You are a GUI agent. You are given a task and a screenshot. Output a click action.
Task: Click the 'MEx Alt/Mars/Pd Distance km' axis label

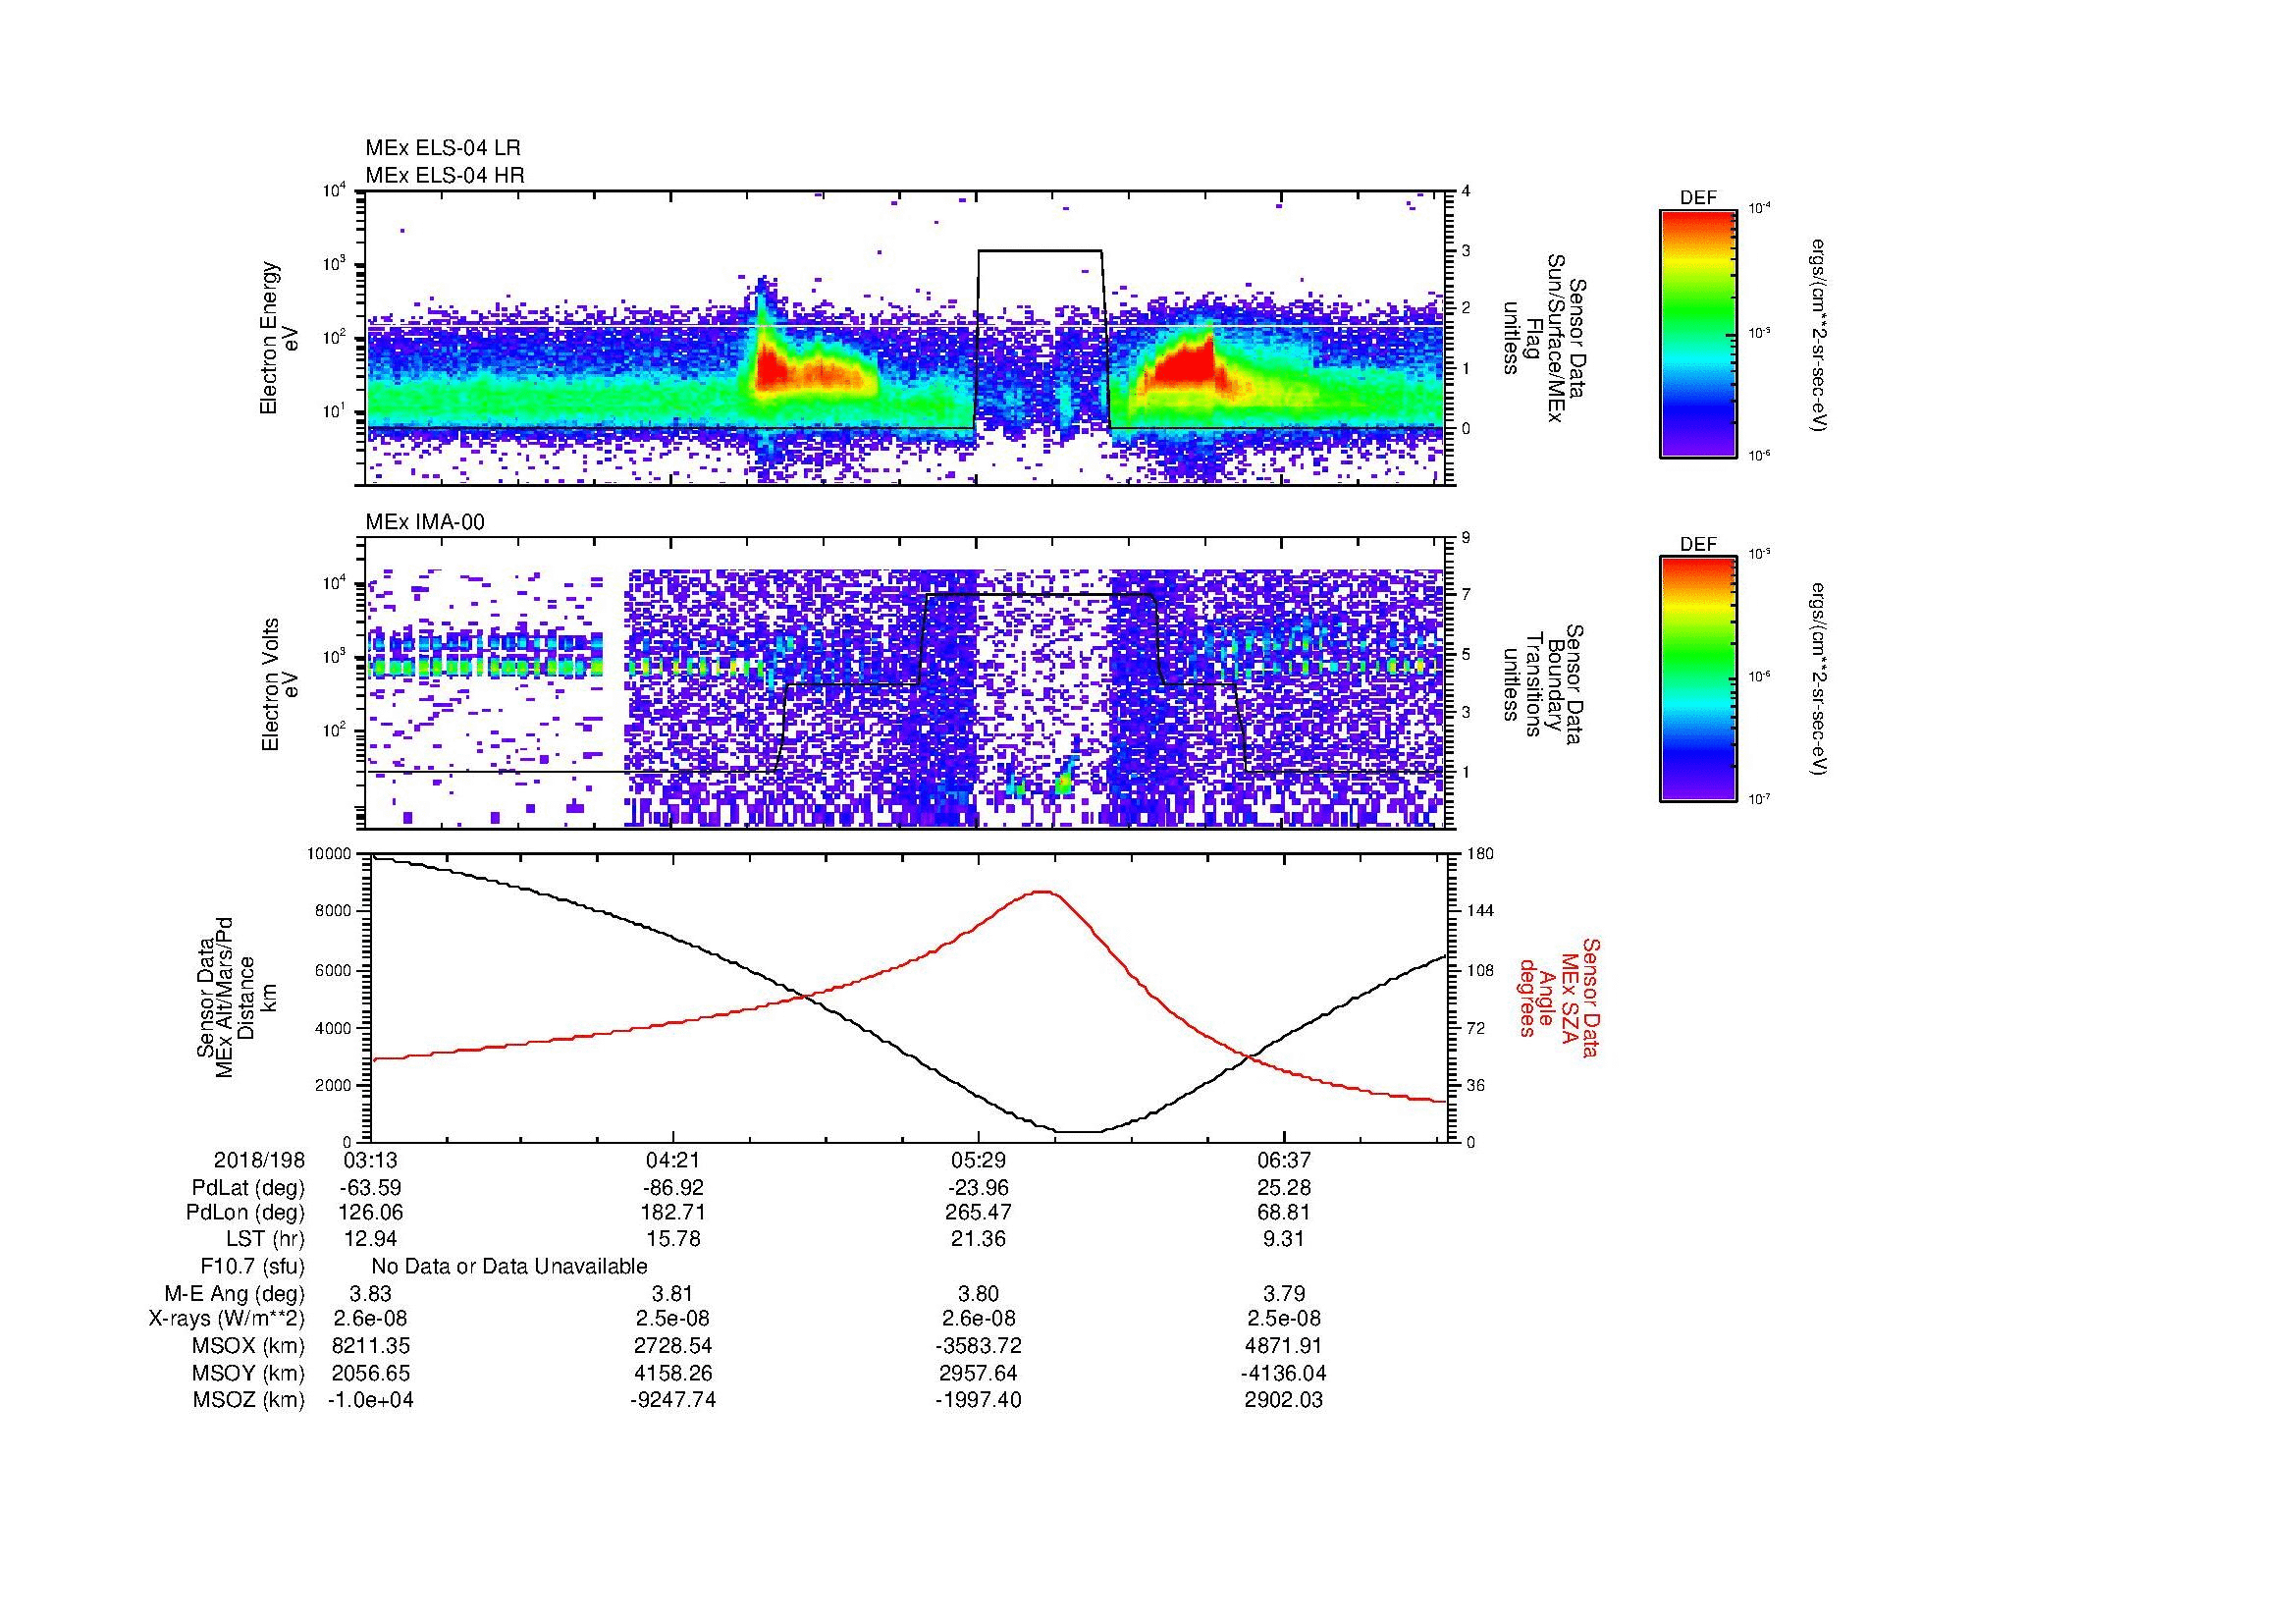point(236,998)
